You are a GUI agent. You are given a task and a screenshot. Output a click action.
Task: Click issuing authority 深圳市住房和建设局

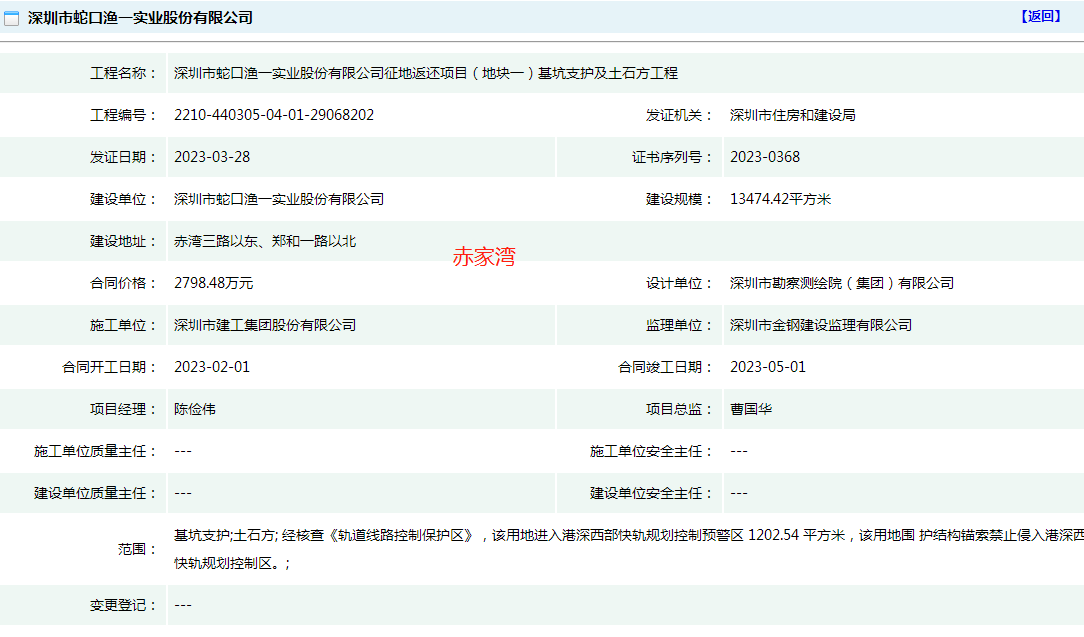792,115
